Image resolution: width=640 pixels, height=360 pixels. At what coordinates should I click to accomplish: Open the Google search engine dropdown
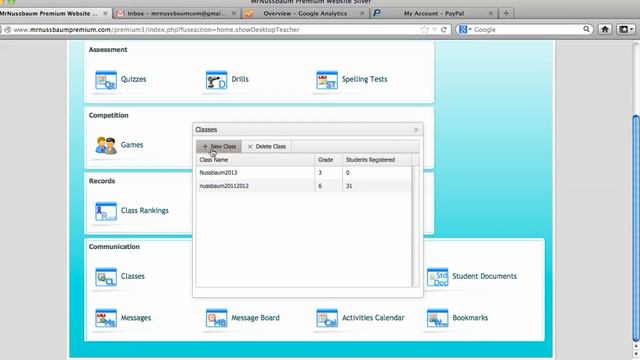click(x=464, y=29)
